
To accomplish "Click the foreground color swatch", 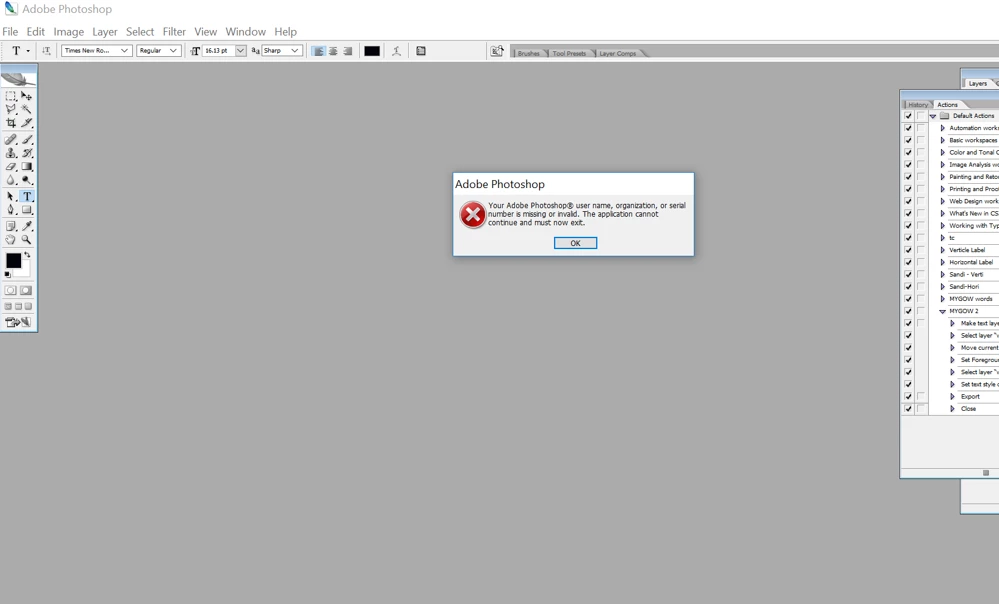I will coord(13,261).
